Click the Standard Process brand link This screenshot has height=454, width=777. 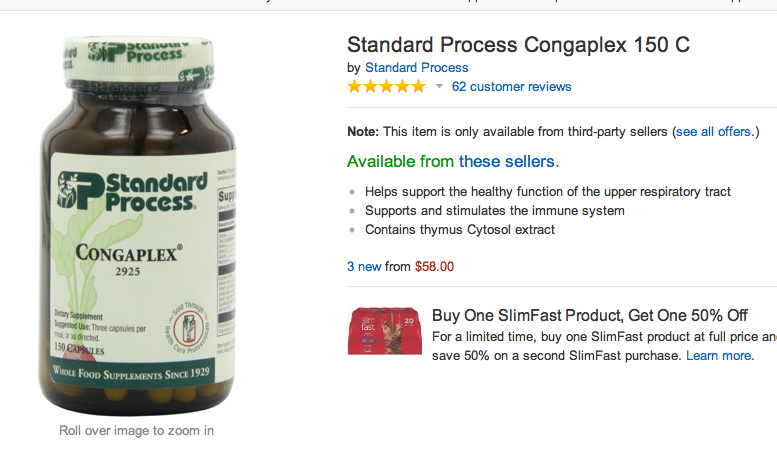[x=416, y=67]
